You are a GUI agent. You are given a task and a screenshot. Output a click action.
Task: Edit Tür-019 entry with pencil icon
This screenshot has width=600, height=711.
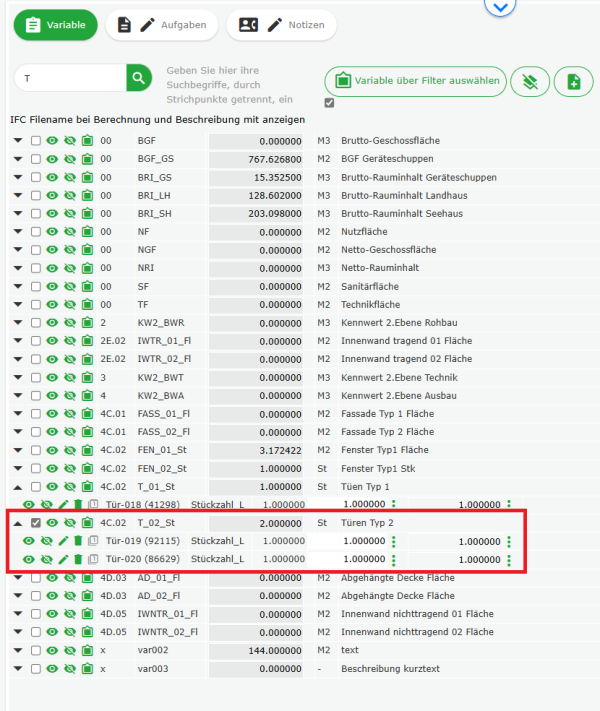click(x=62, y=541)
